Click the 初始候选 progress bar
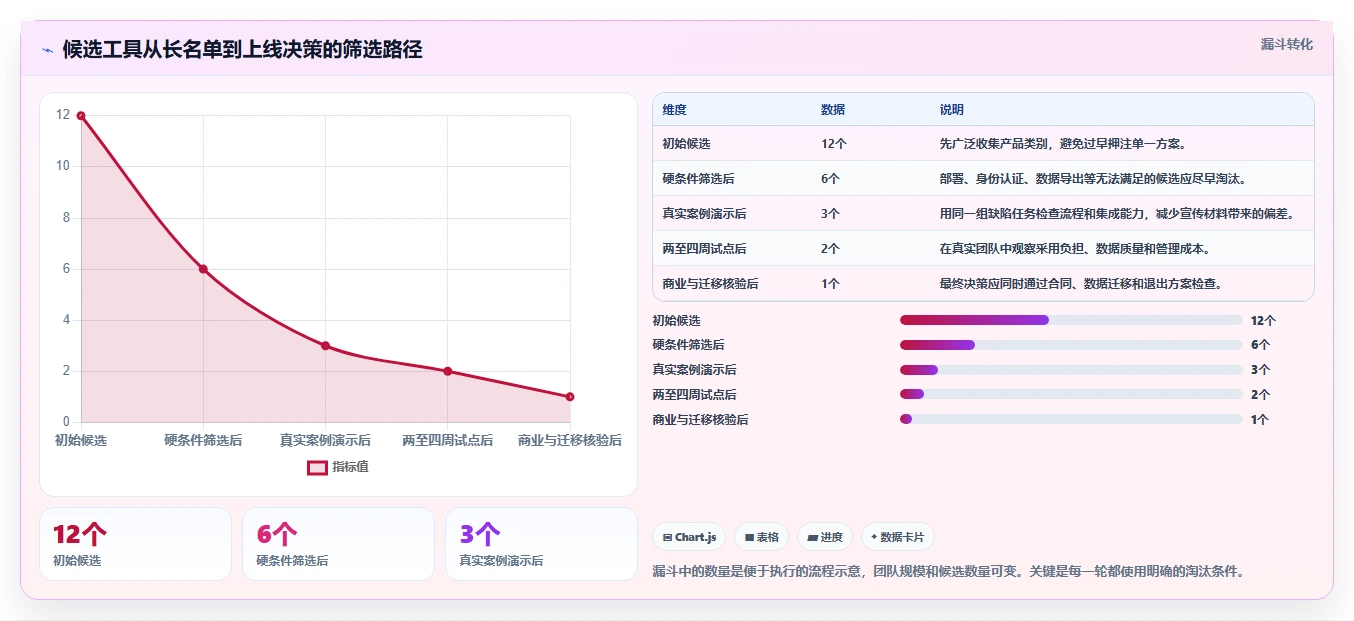The width and height of the screenshot is (1354, 621). click(1071, 320)
